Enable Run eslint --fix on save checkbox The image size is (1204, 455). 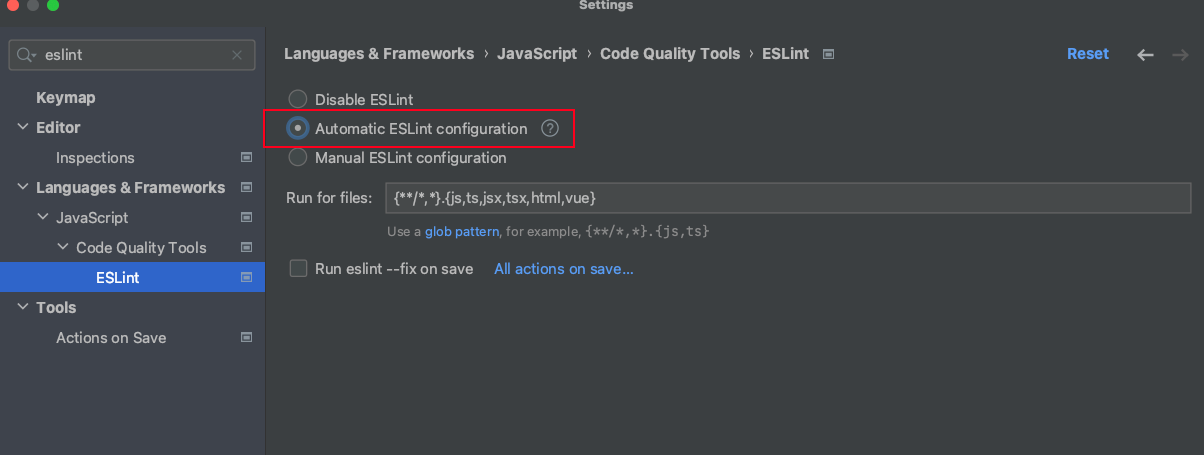click(x=298, y=268)
